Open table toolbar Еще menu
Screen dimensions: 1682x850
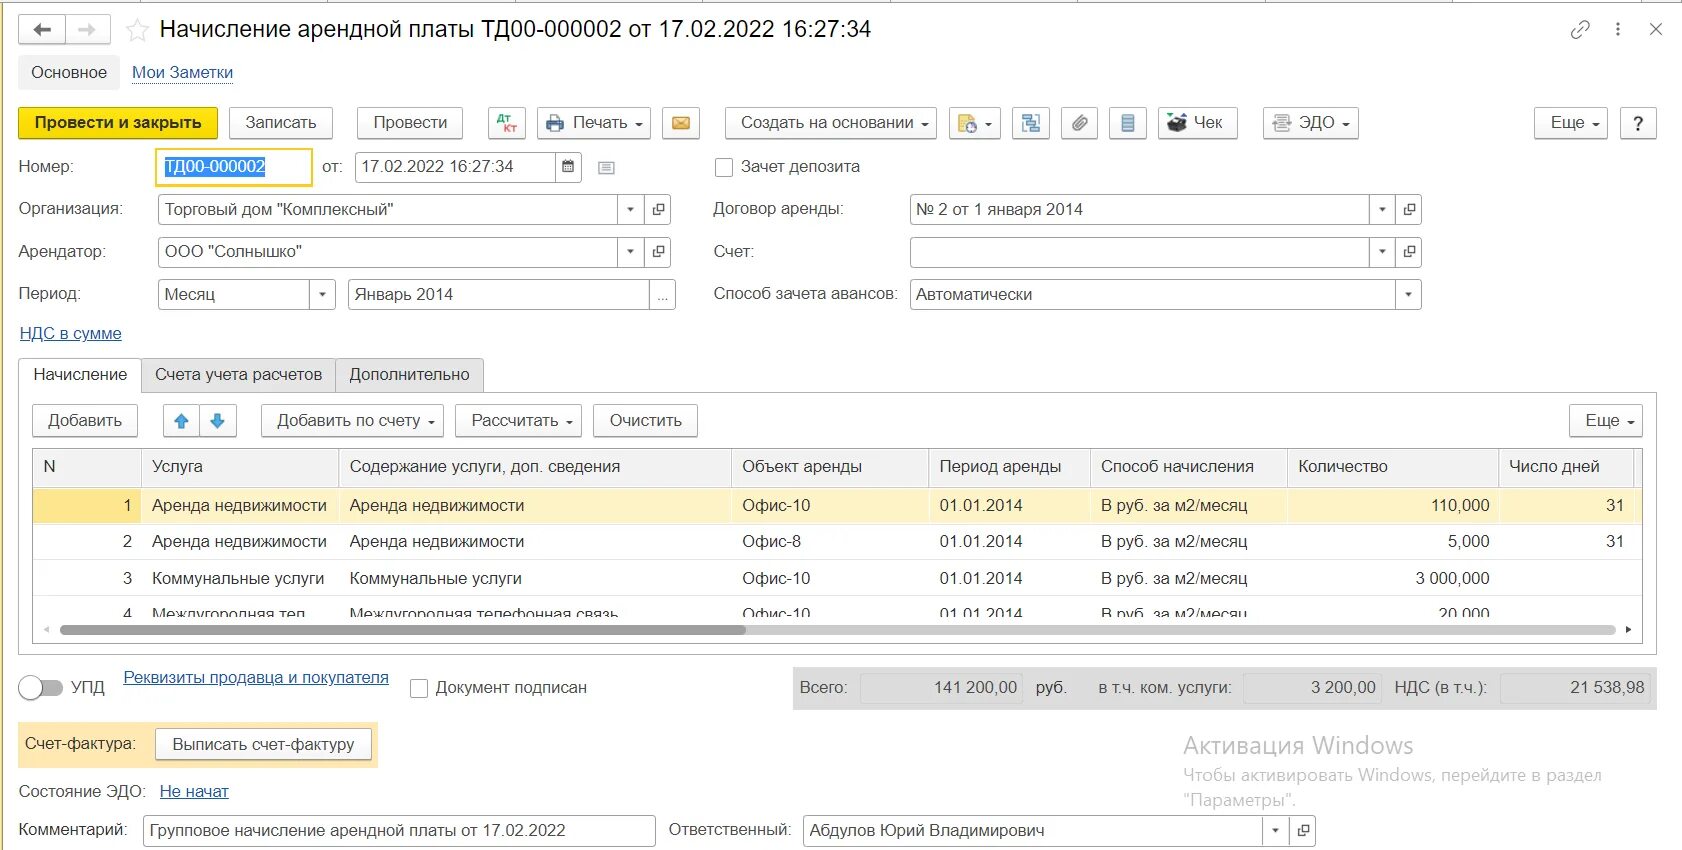(x=1606, y=421)
